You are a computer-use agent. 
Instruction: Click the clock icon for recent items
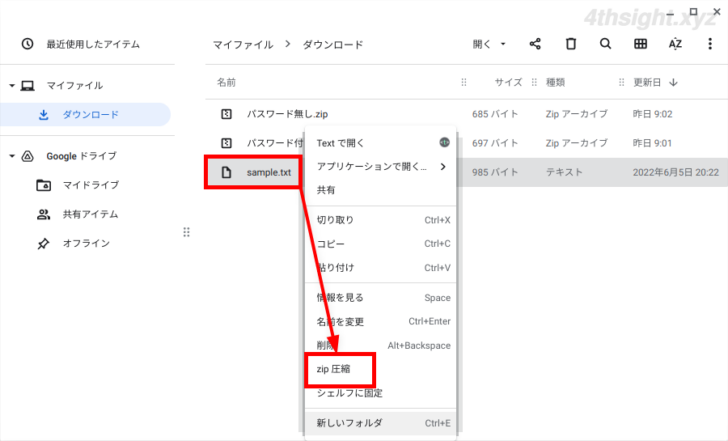(x=27, y=44)
